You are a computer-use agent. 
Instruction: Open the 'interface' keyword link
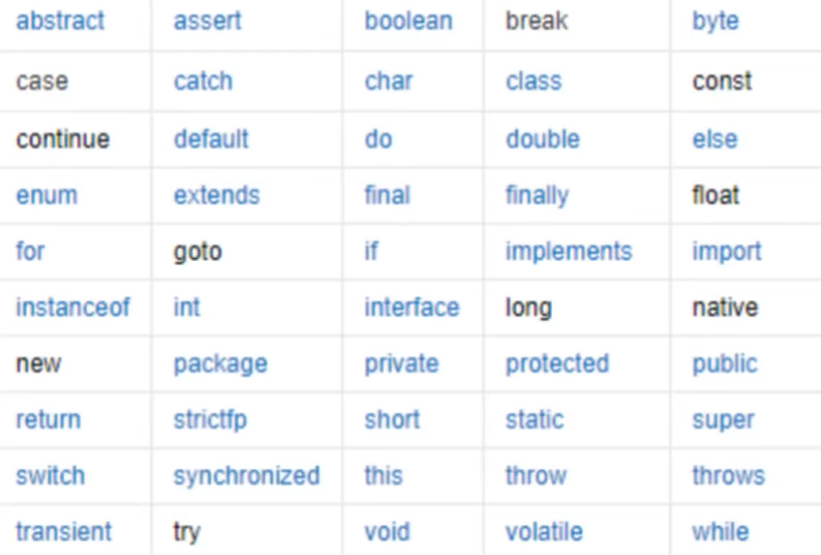point(412,307)
